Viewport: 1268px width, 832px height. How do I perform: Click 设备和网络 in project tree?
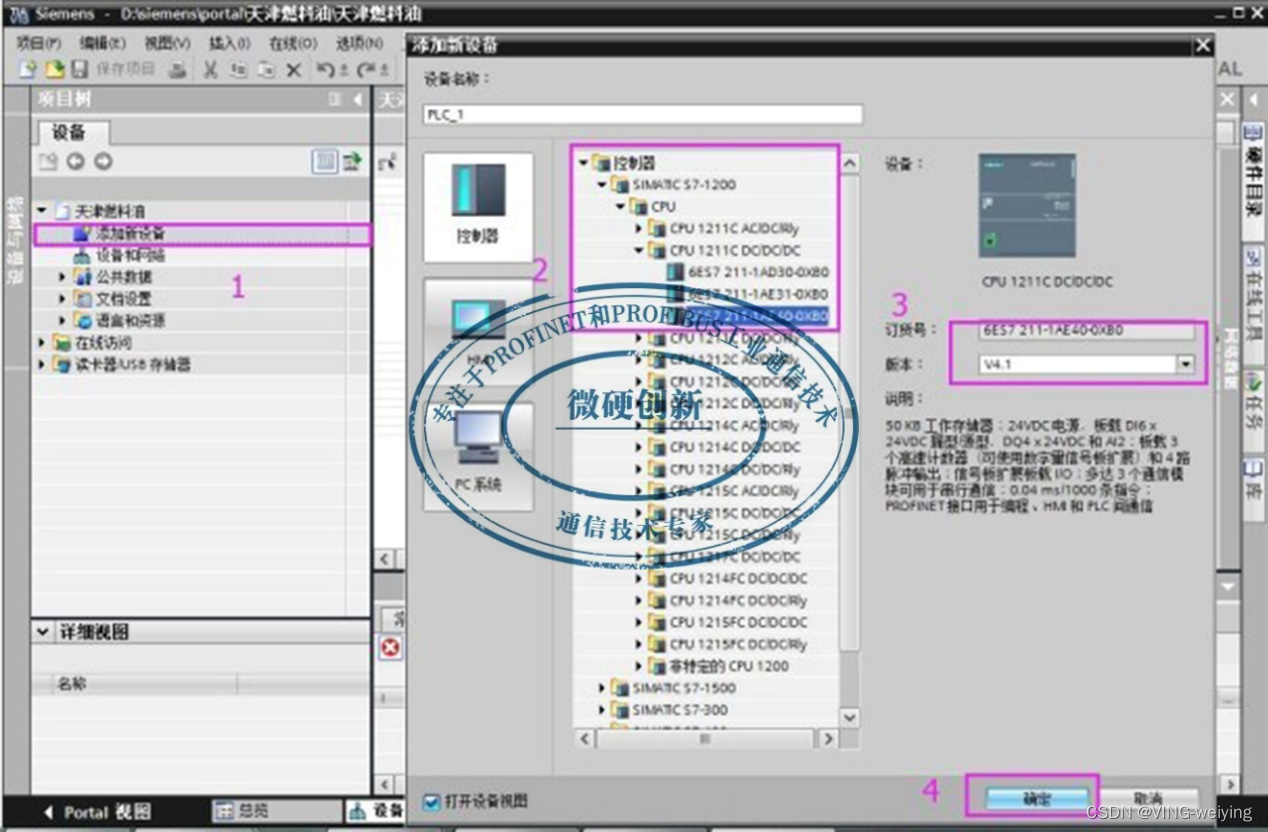(131, 256)
